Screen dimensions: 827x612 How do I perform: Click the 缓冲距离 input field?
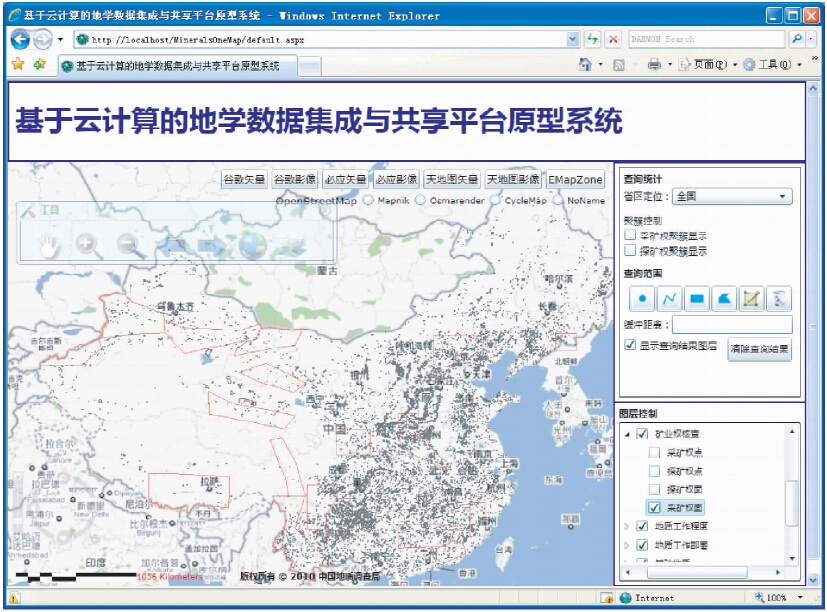click(732, 324)
